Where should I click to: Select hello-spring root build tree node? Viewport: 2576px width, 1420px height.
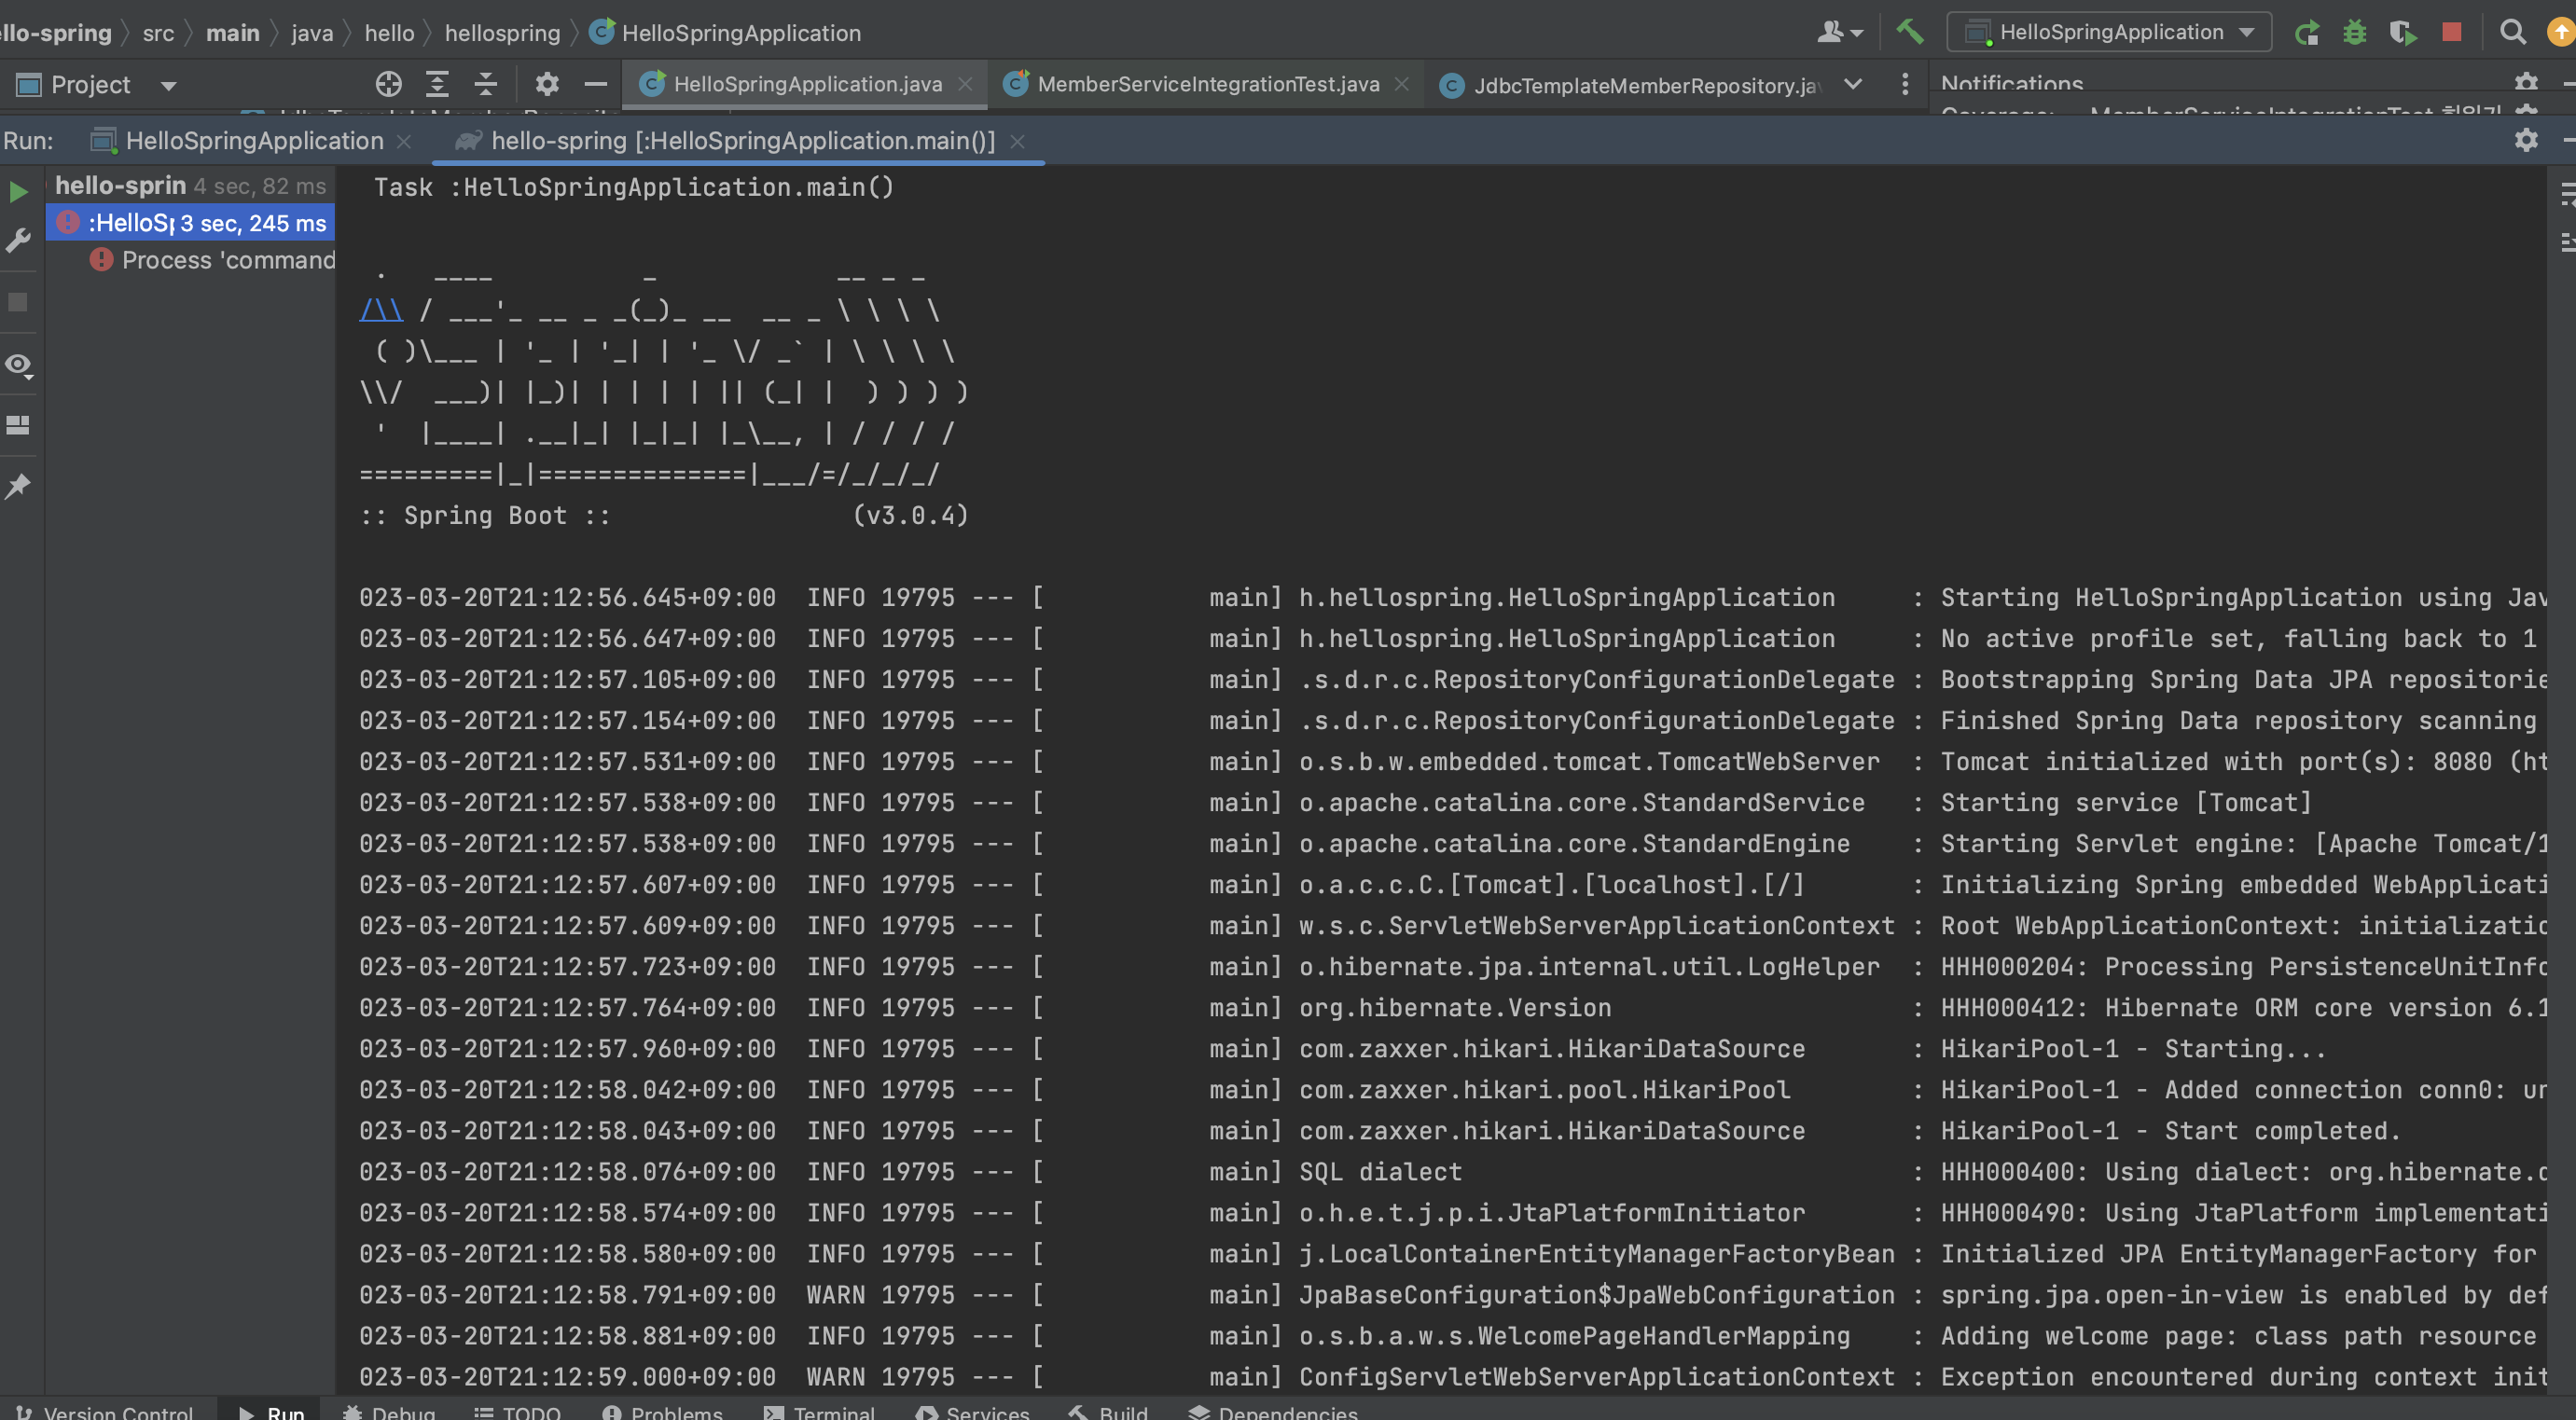tap(190, 186)
